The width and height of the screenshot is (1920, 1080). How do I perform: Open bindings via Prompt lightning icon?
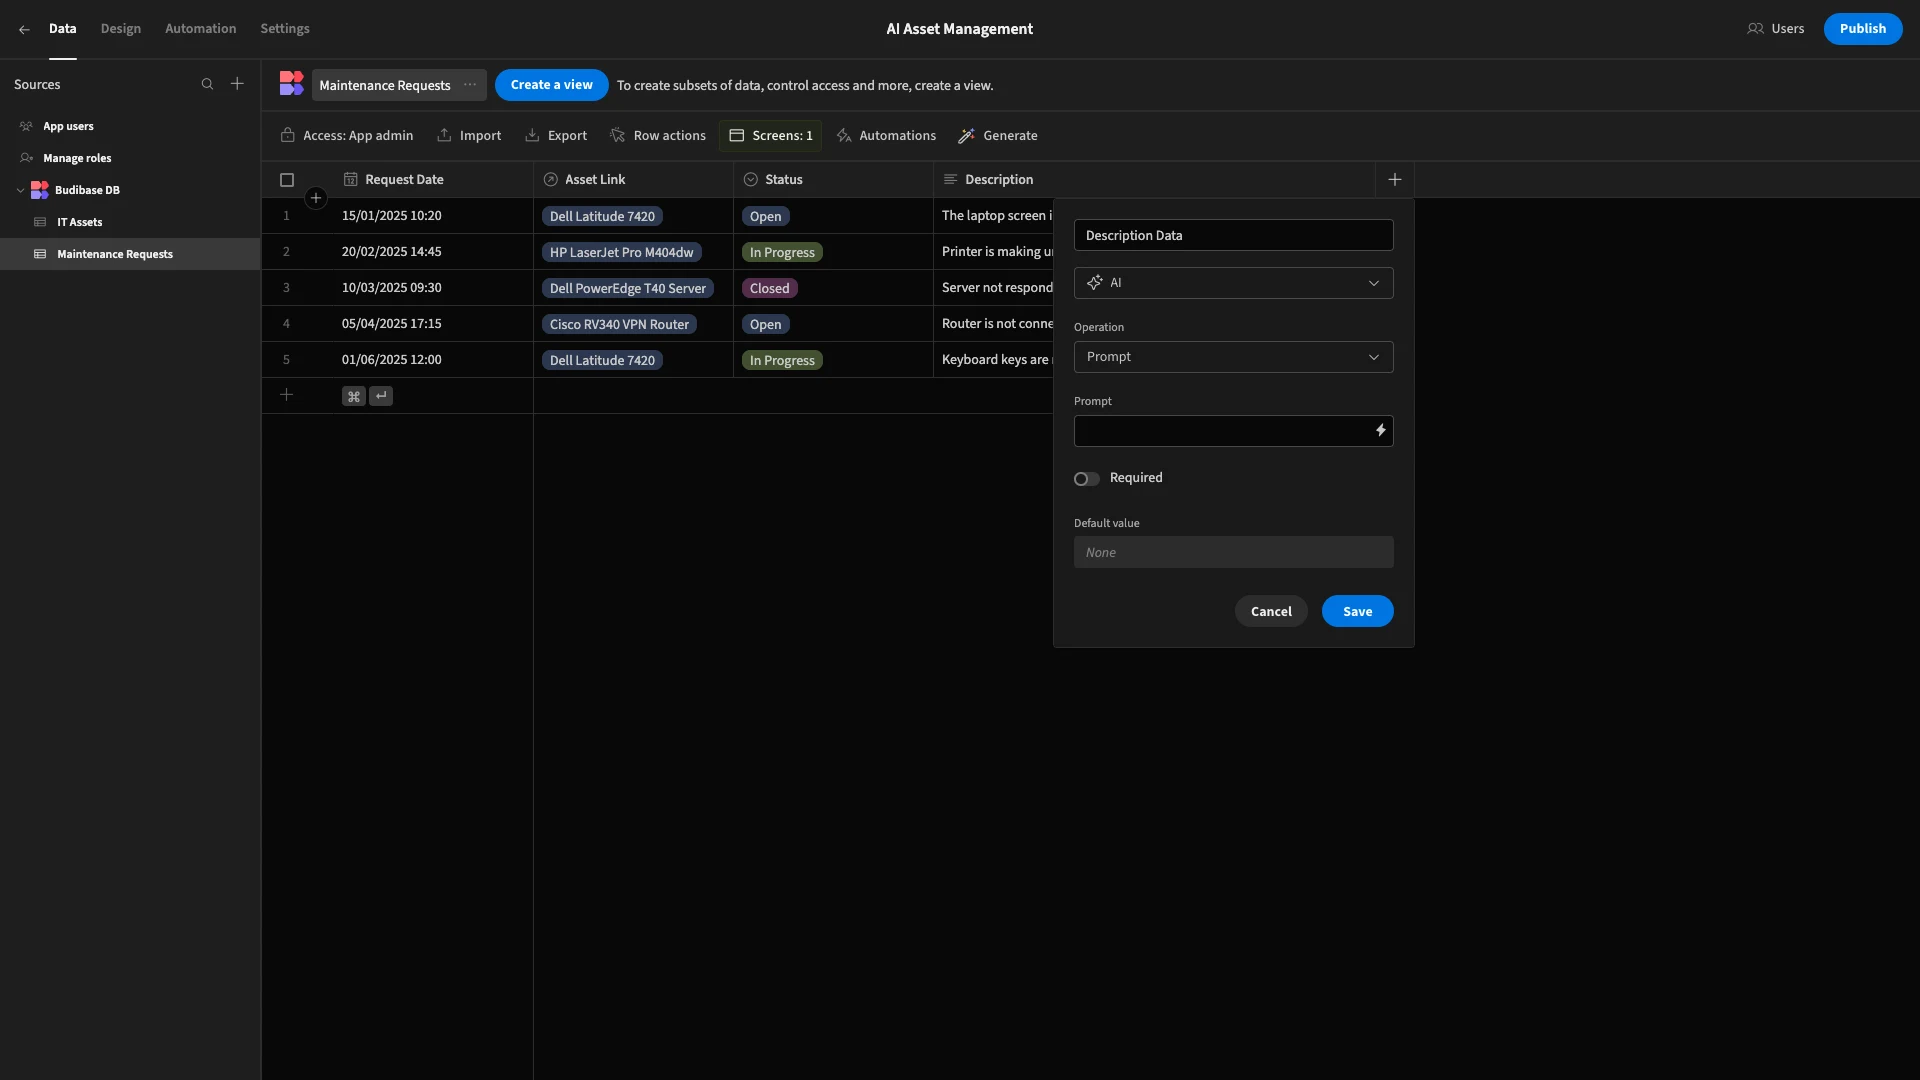tap(1380, 431)
